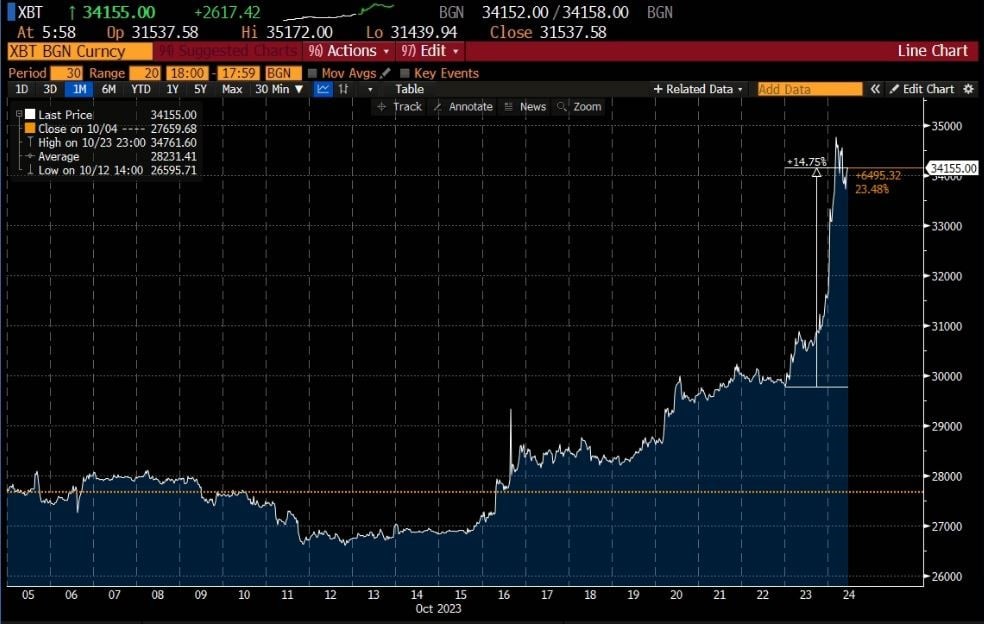Open the News overlay tool
This screenshot has height=624, width=984.
pos(525,106)
